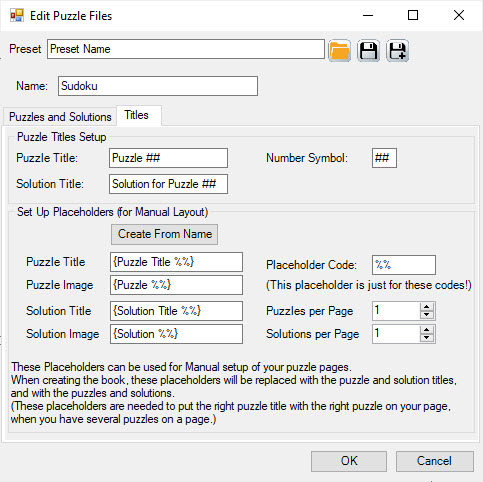Decrease Solutions per Page with the down arrow

click(x=427, y=338)
